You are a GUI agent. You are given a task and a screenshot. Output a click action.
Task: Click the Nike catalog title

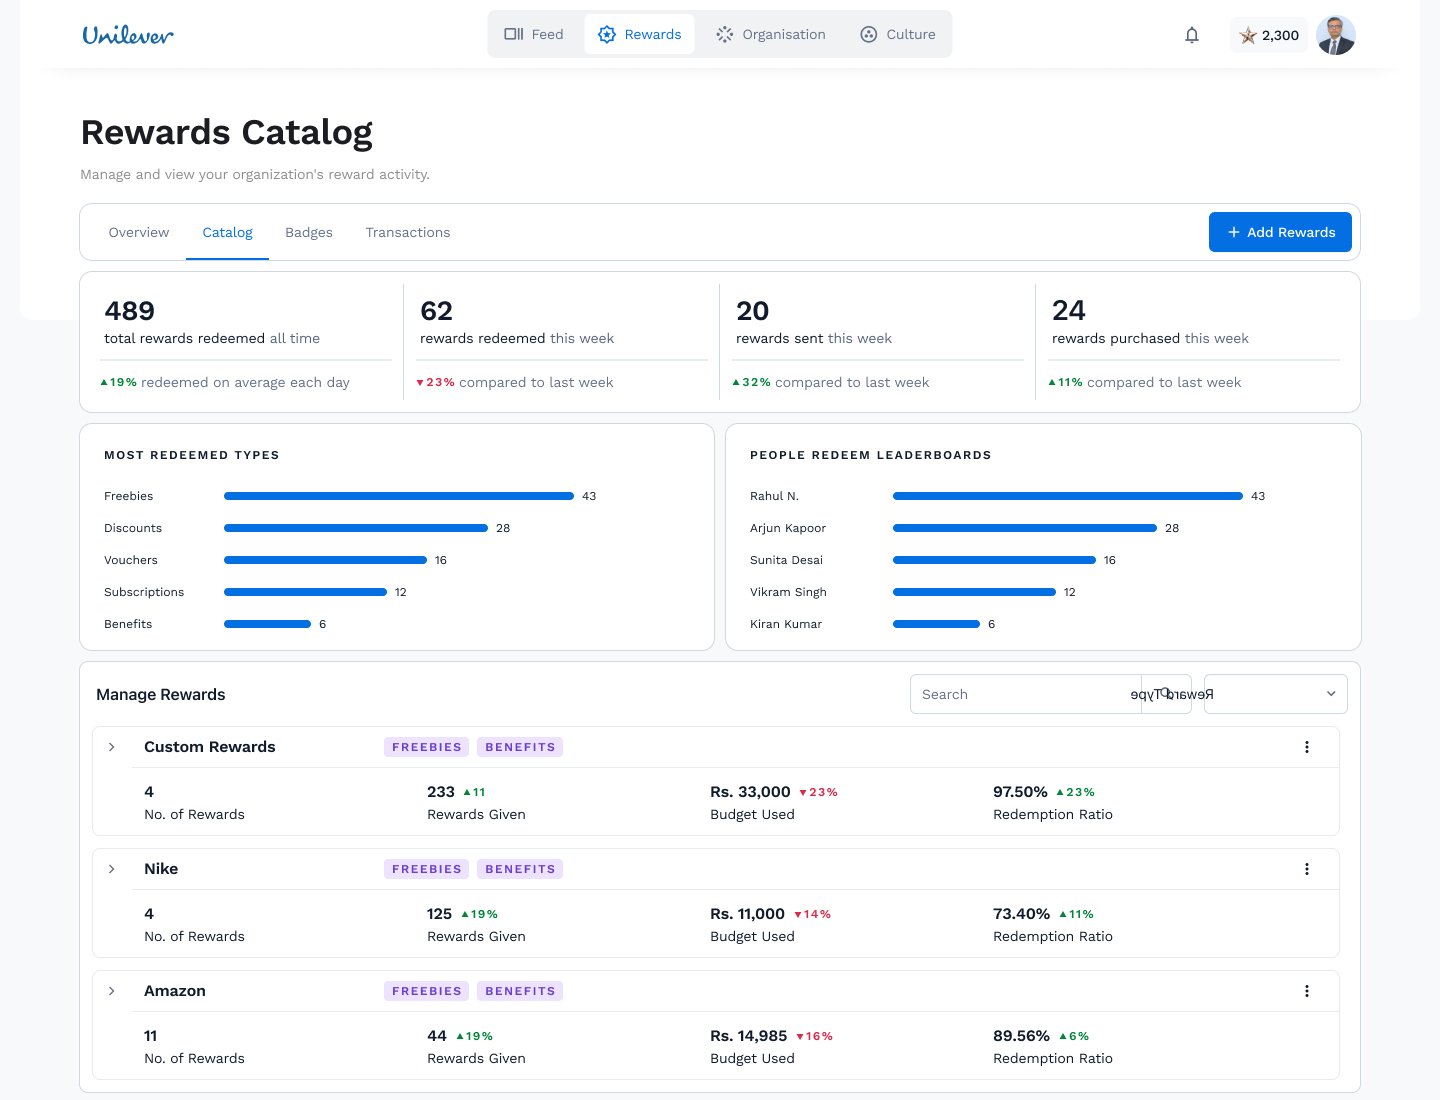(161, 869)
